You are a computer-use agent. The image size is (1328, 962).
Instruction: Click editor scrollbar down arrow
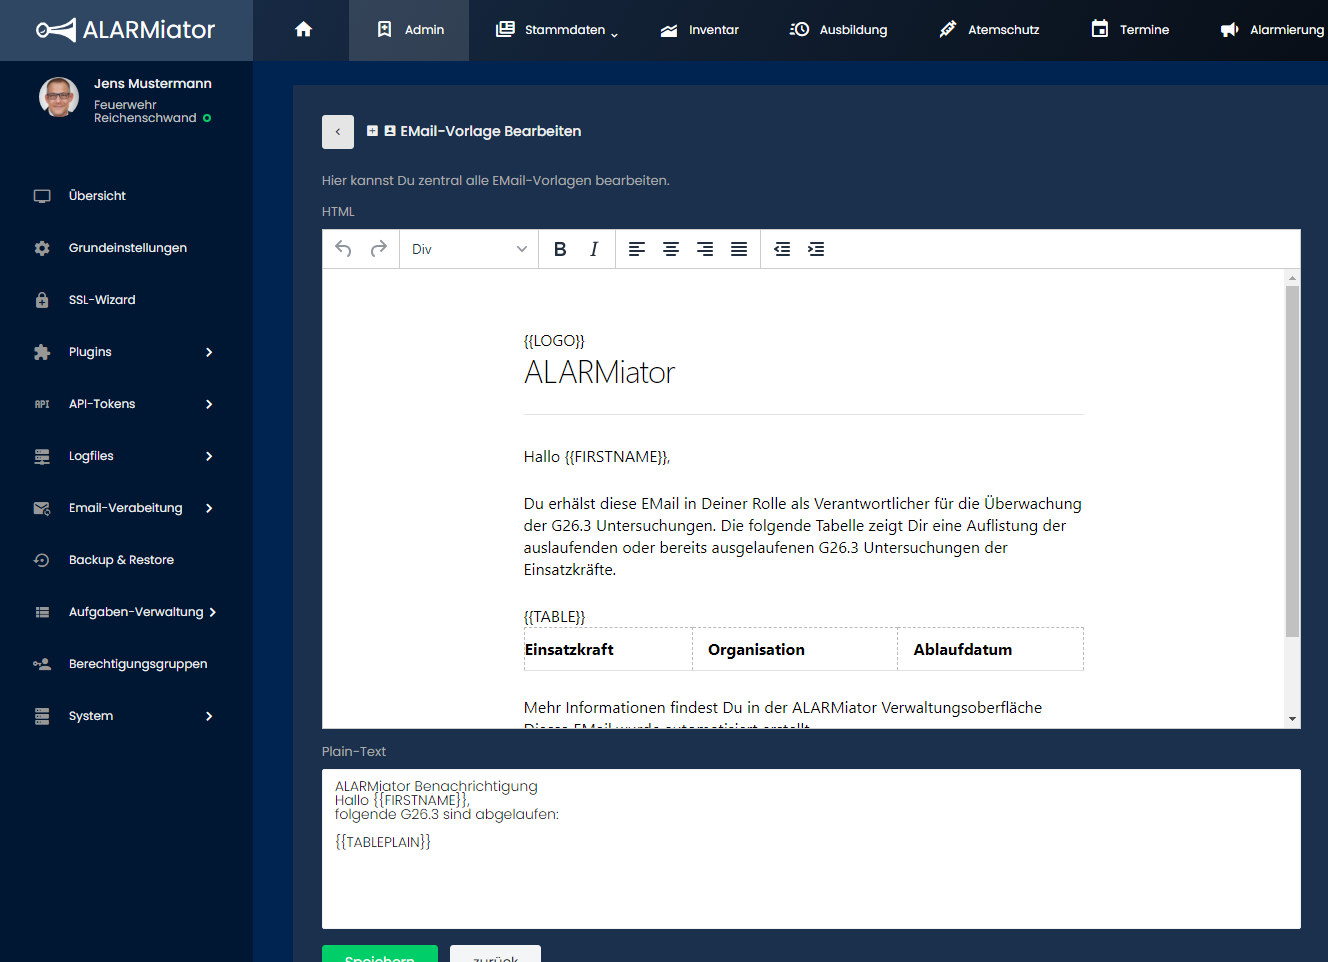click(x=1292, y=719)
